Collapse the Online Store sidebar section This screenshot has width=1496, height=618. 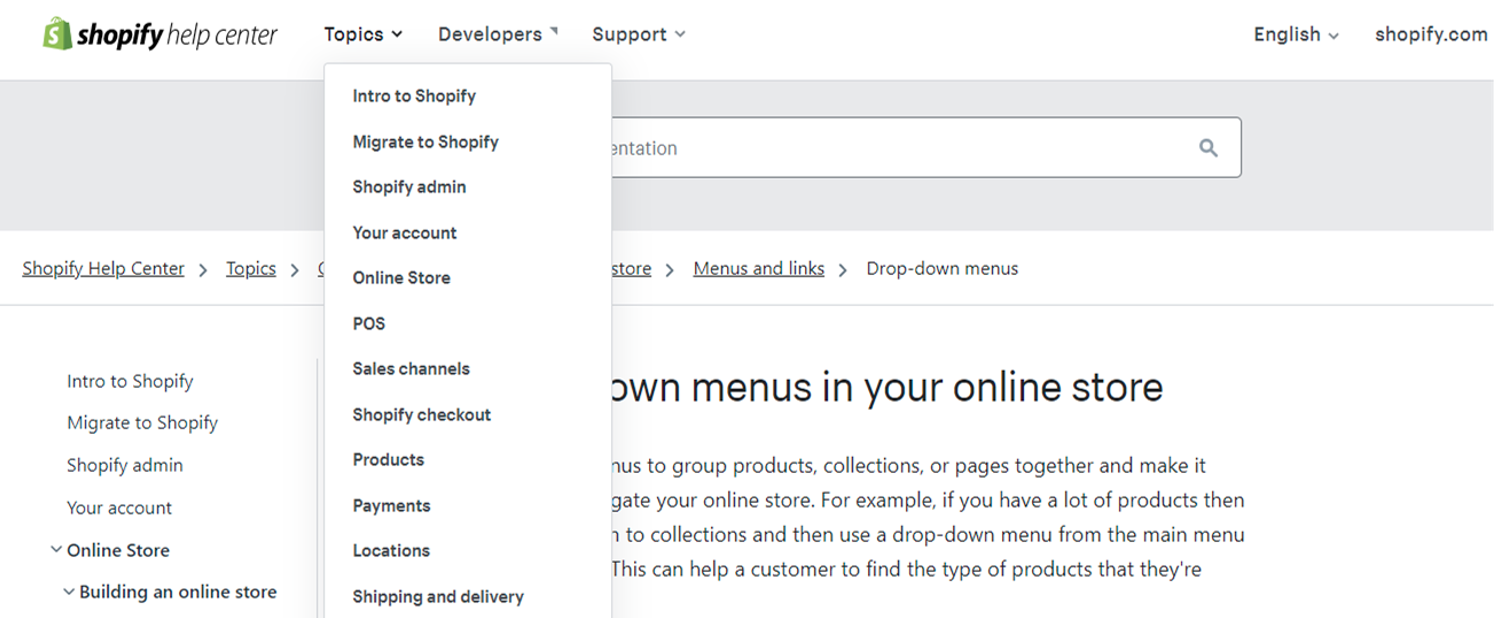(x=56, y=550)
